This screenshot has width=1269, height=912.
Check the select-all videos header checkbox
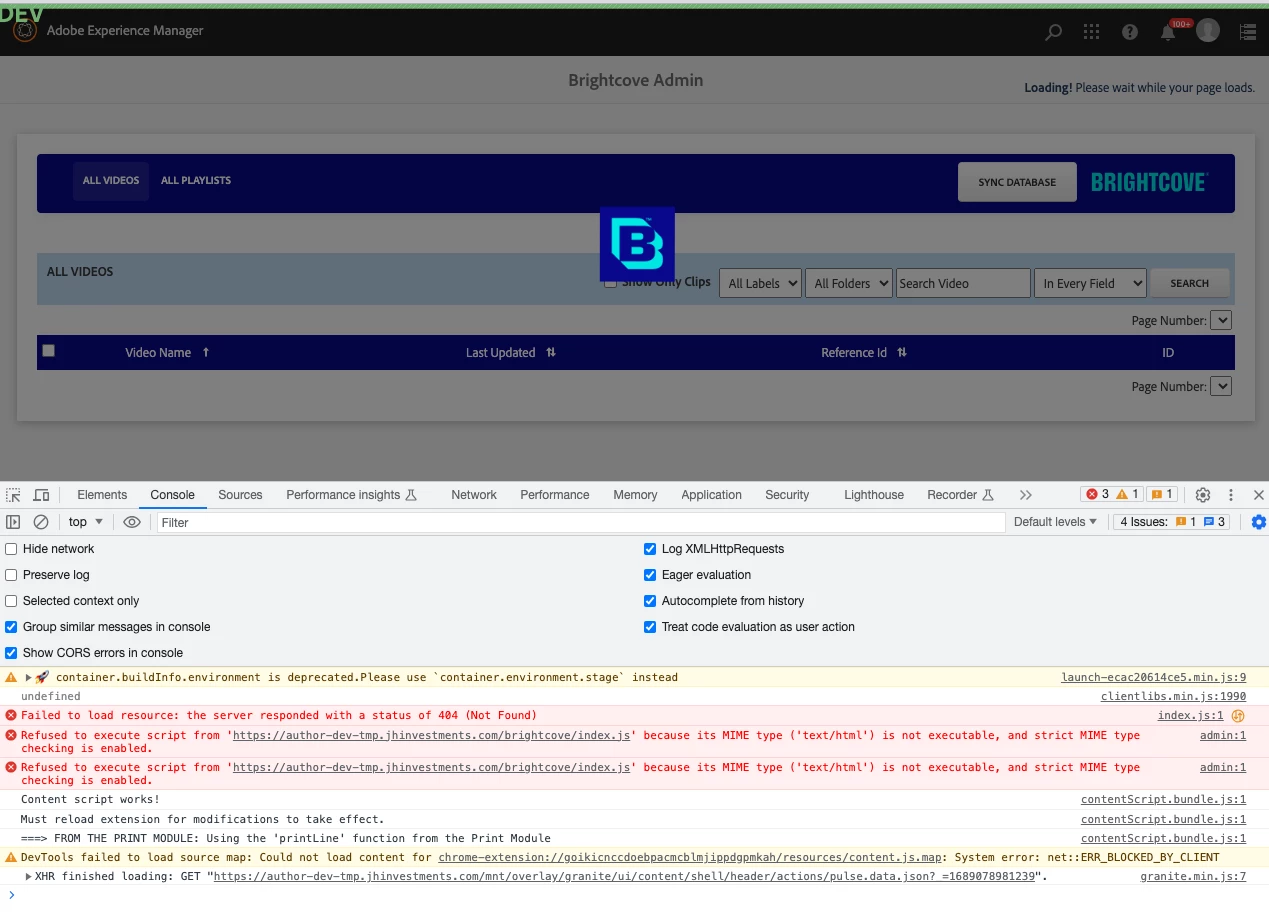48,350
